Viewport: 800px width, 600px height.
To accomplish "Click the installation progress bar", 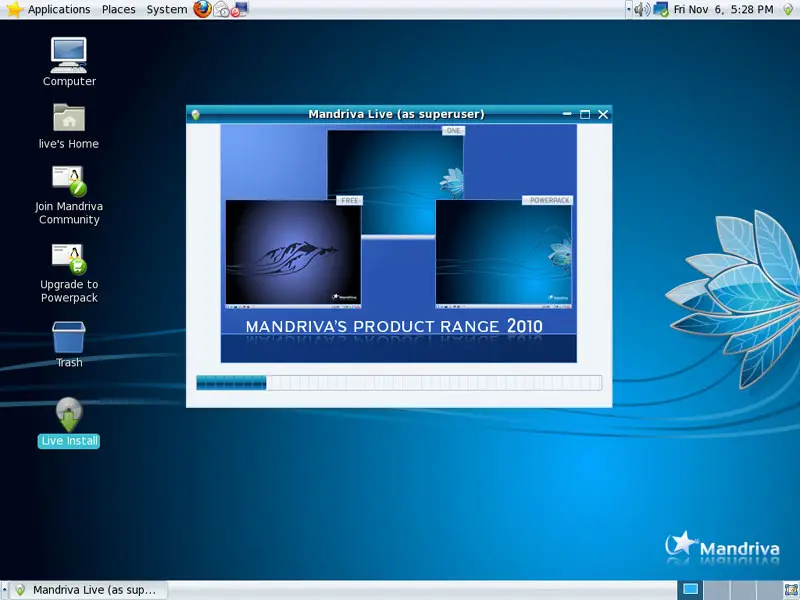I will (x=399, y=383).
